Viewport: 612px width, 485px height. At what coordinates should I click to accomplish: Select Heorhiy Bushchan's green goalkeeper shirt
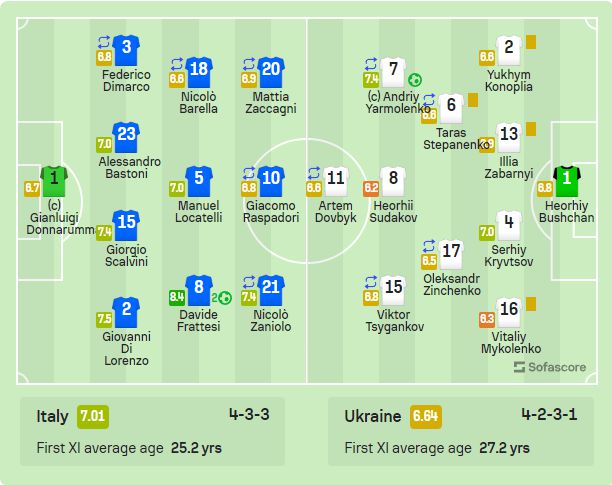click(567, 181)
